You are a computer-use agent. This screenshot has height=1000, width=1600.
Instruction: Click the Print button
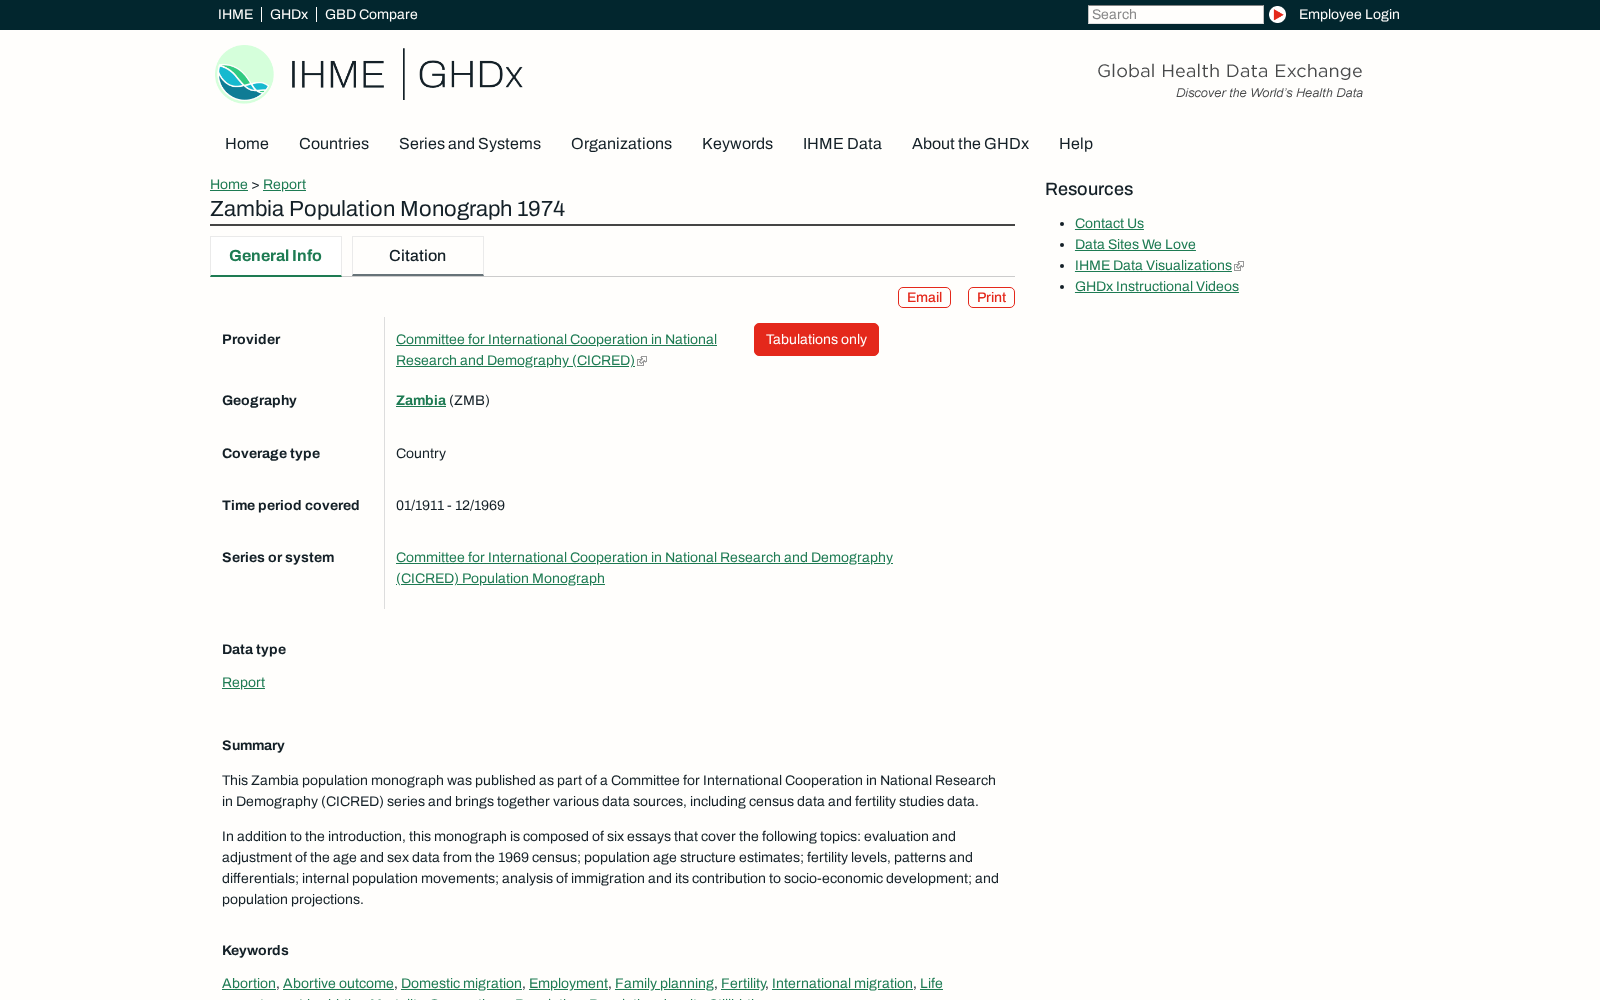(991, 297)
